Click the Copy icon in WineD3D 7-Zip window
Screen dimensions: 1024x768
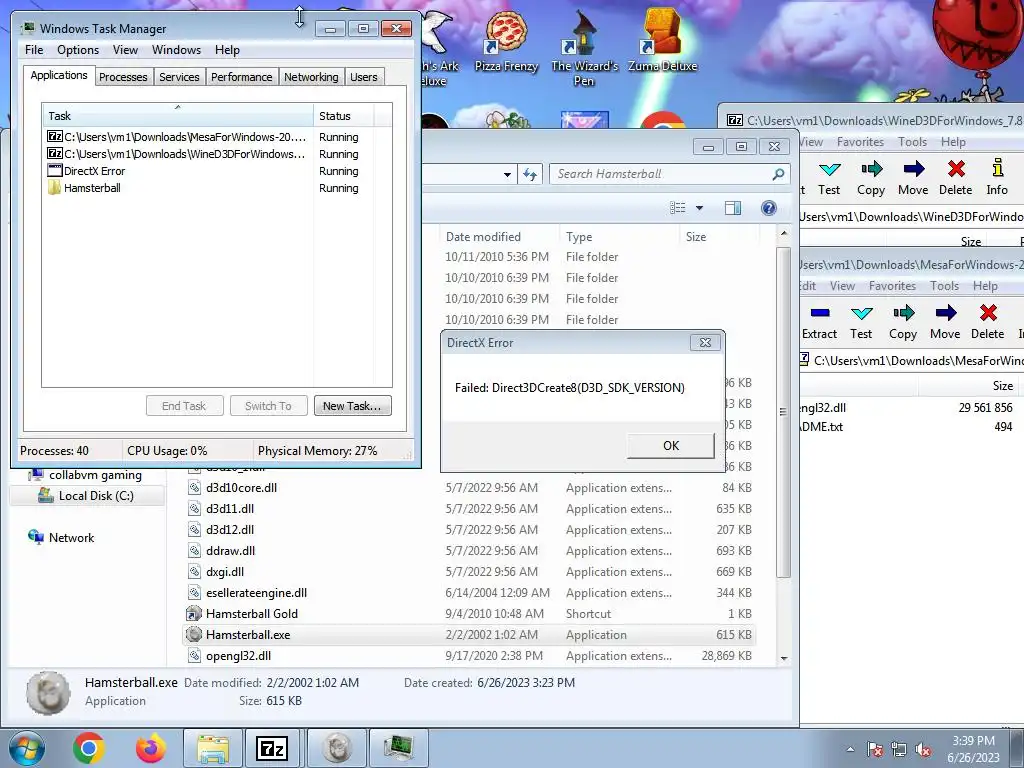click(x=871, y=178)
